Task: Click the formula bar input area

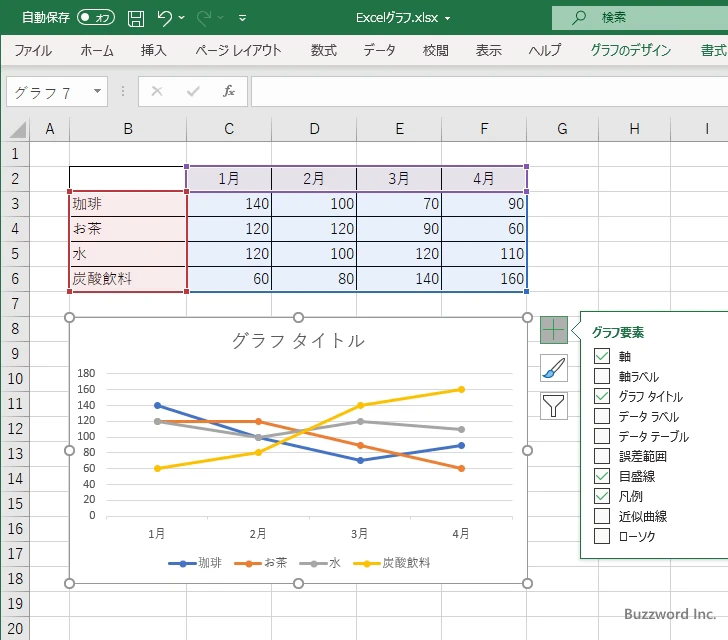Action: (490, 91)
